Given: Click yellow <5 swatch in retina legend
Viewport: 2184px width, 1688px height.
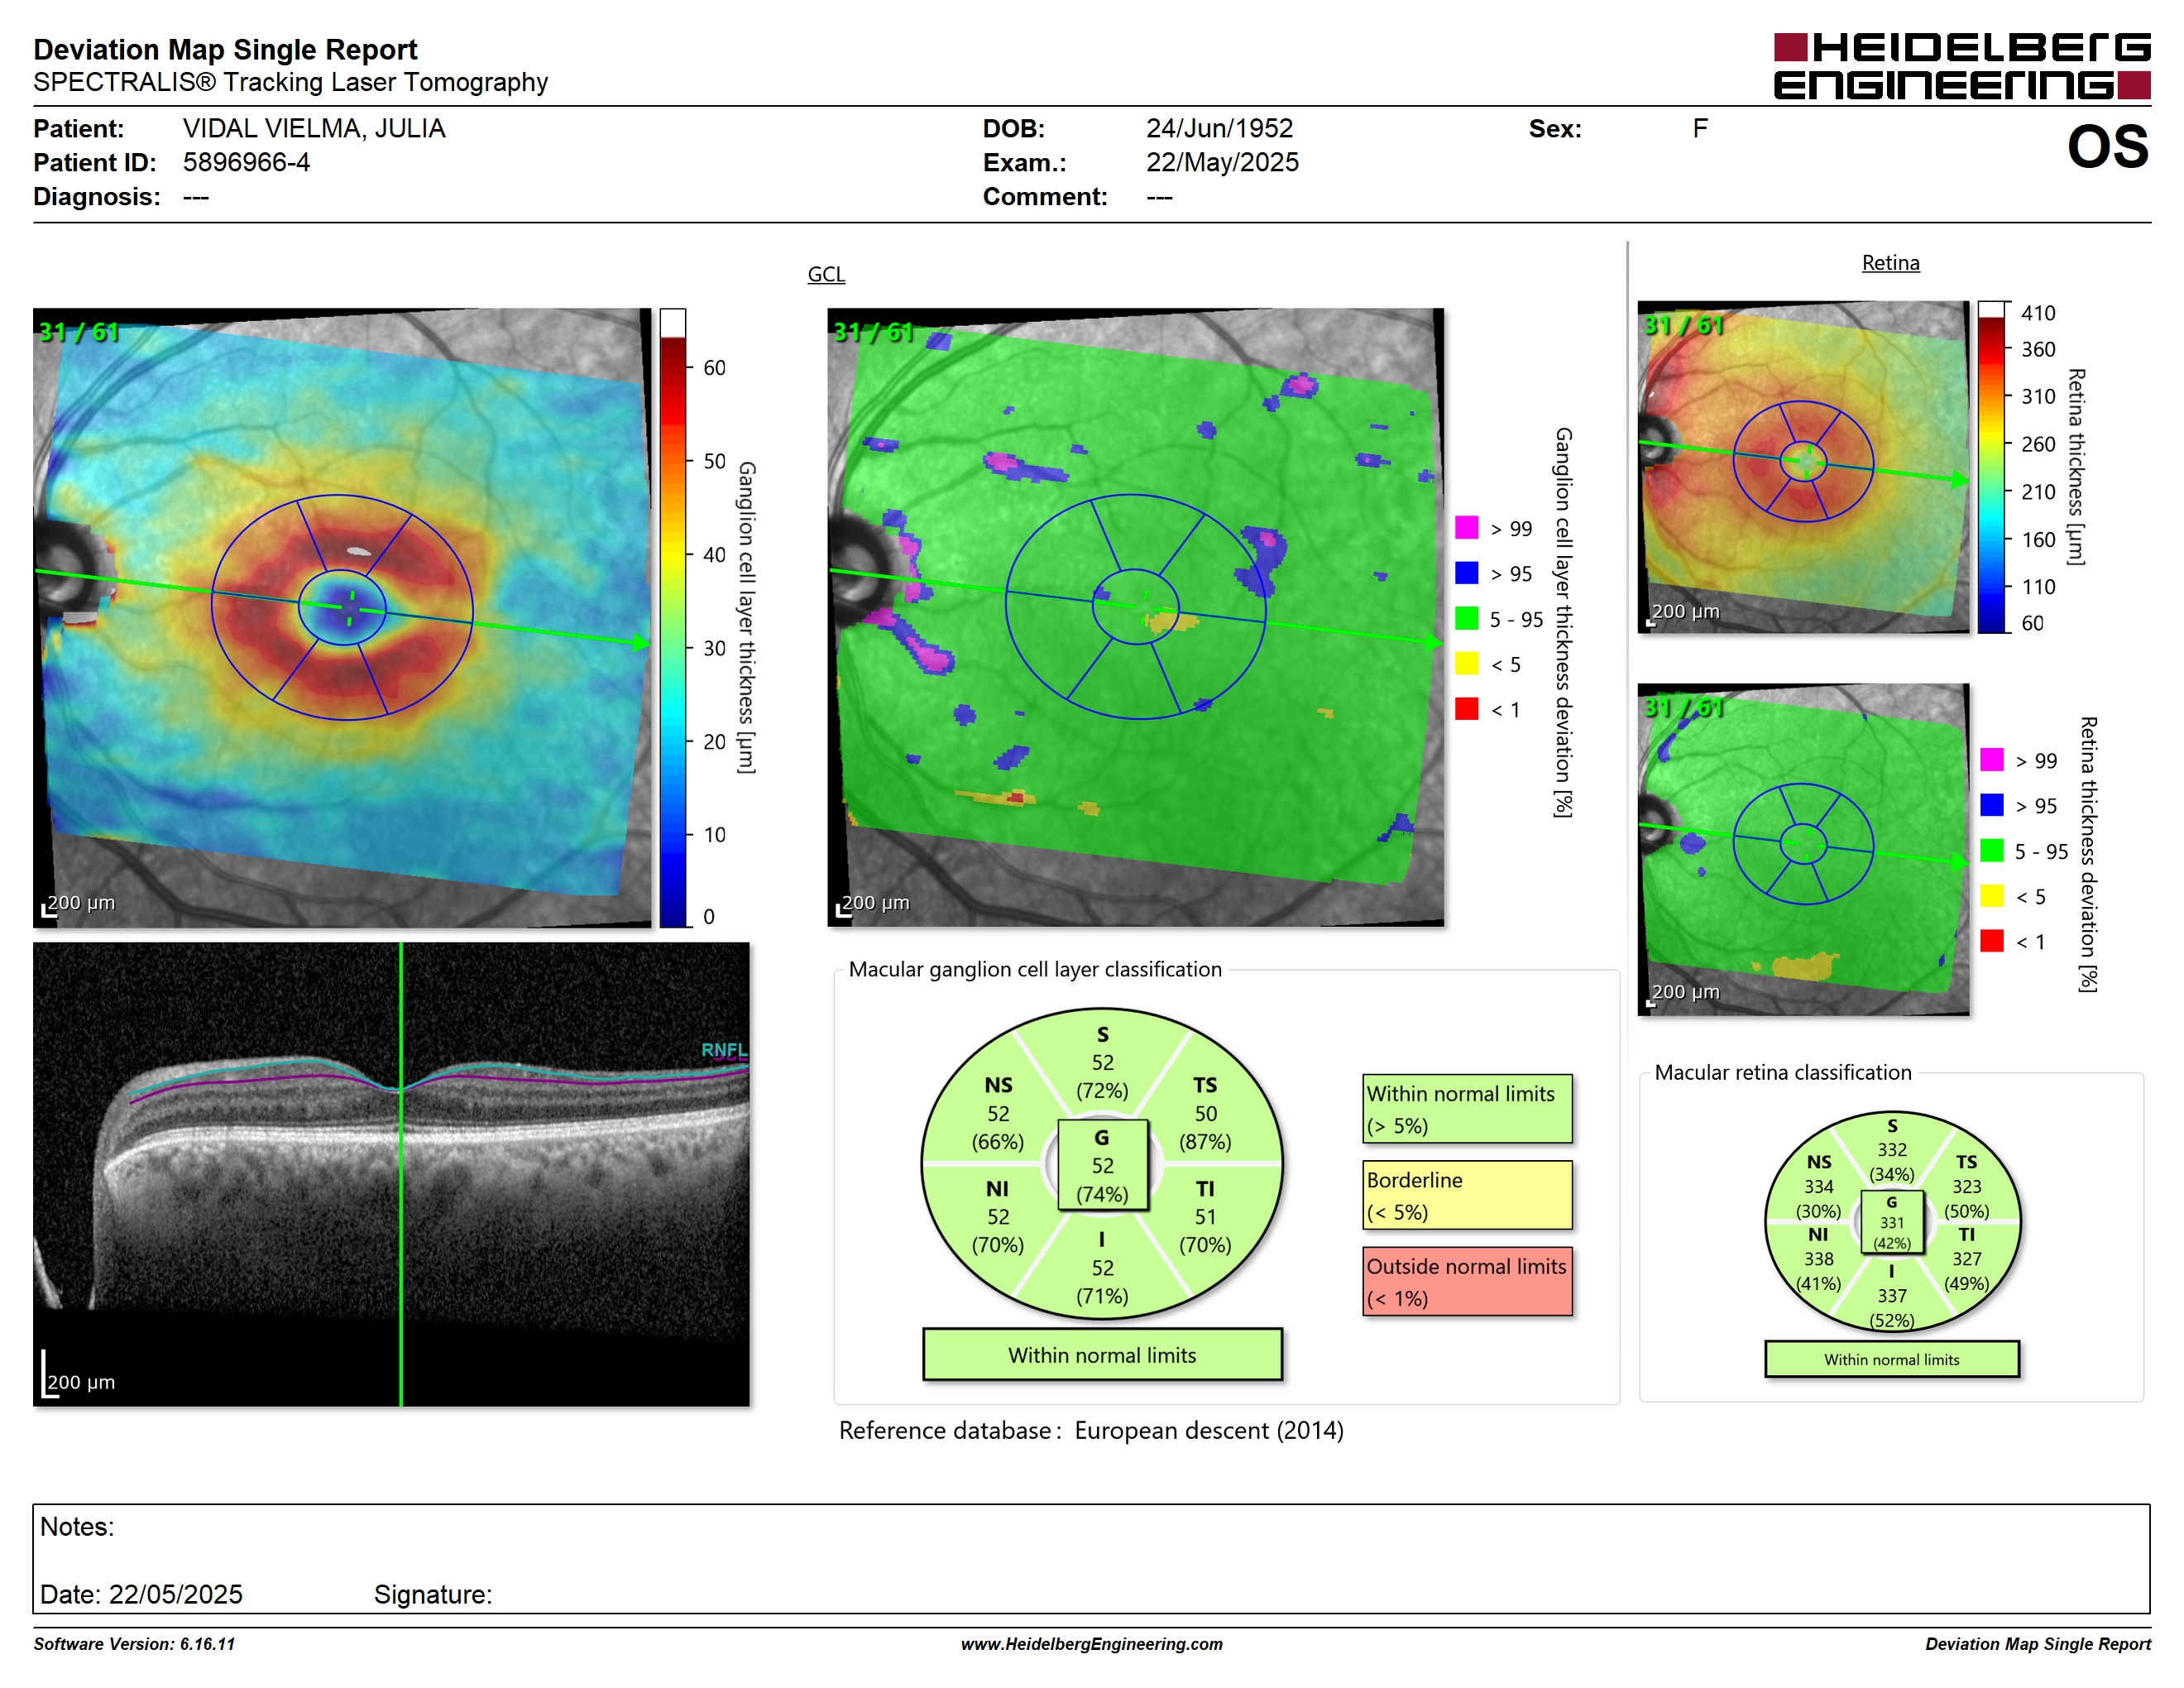Looking at the screenshot, I should tap(1991, 896).
